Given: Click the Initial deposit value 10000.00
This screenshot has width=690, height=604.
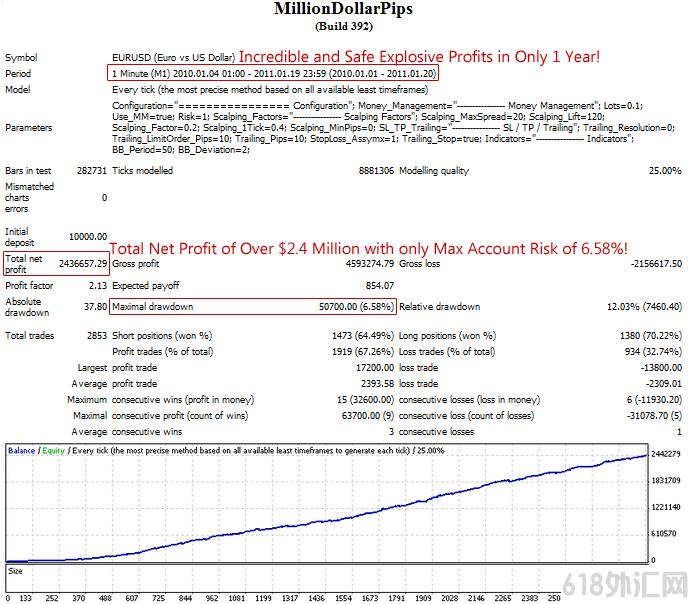Looking at the screenshot, I should (x=88, y=237).
